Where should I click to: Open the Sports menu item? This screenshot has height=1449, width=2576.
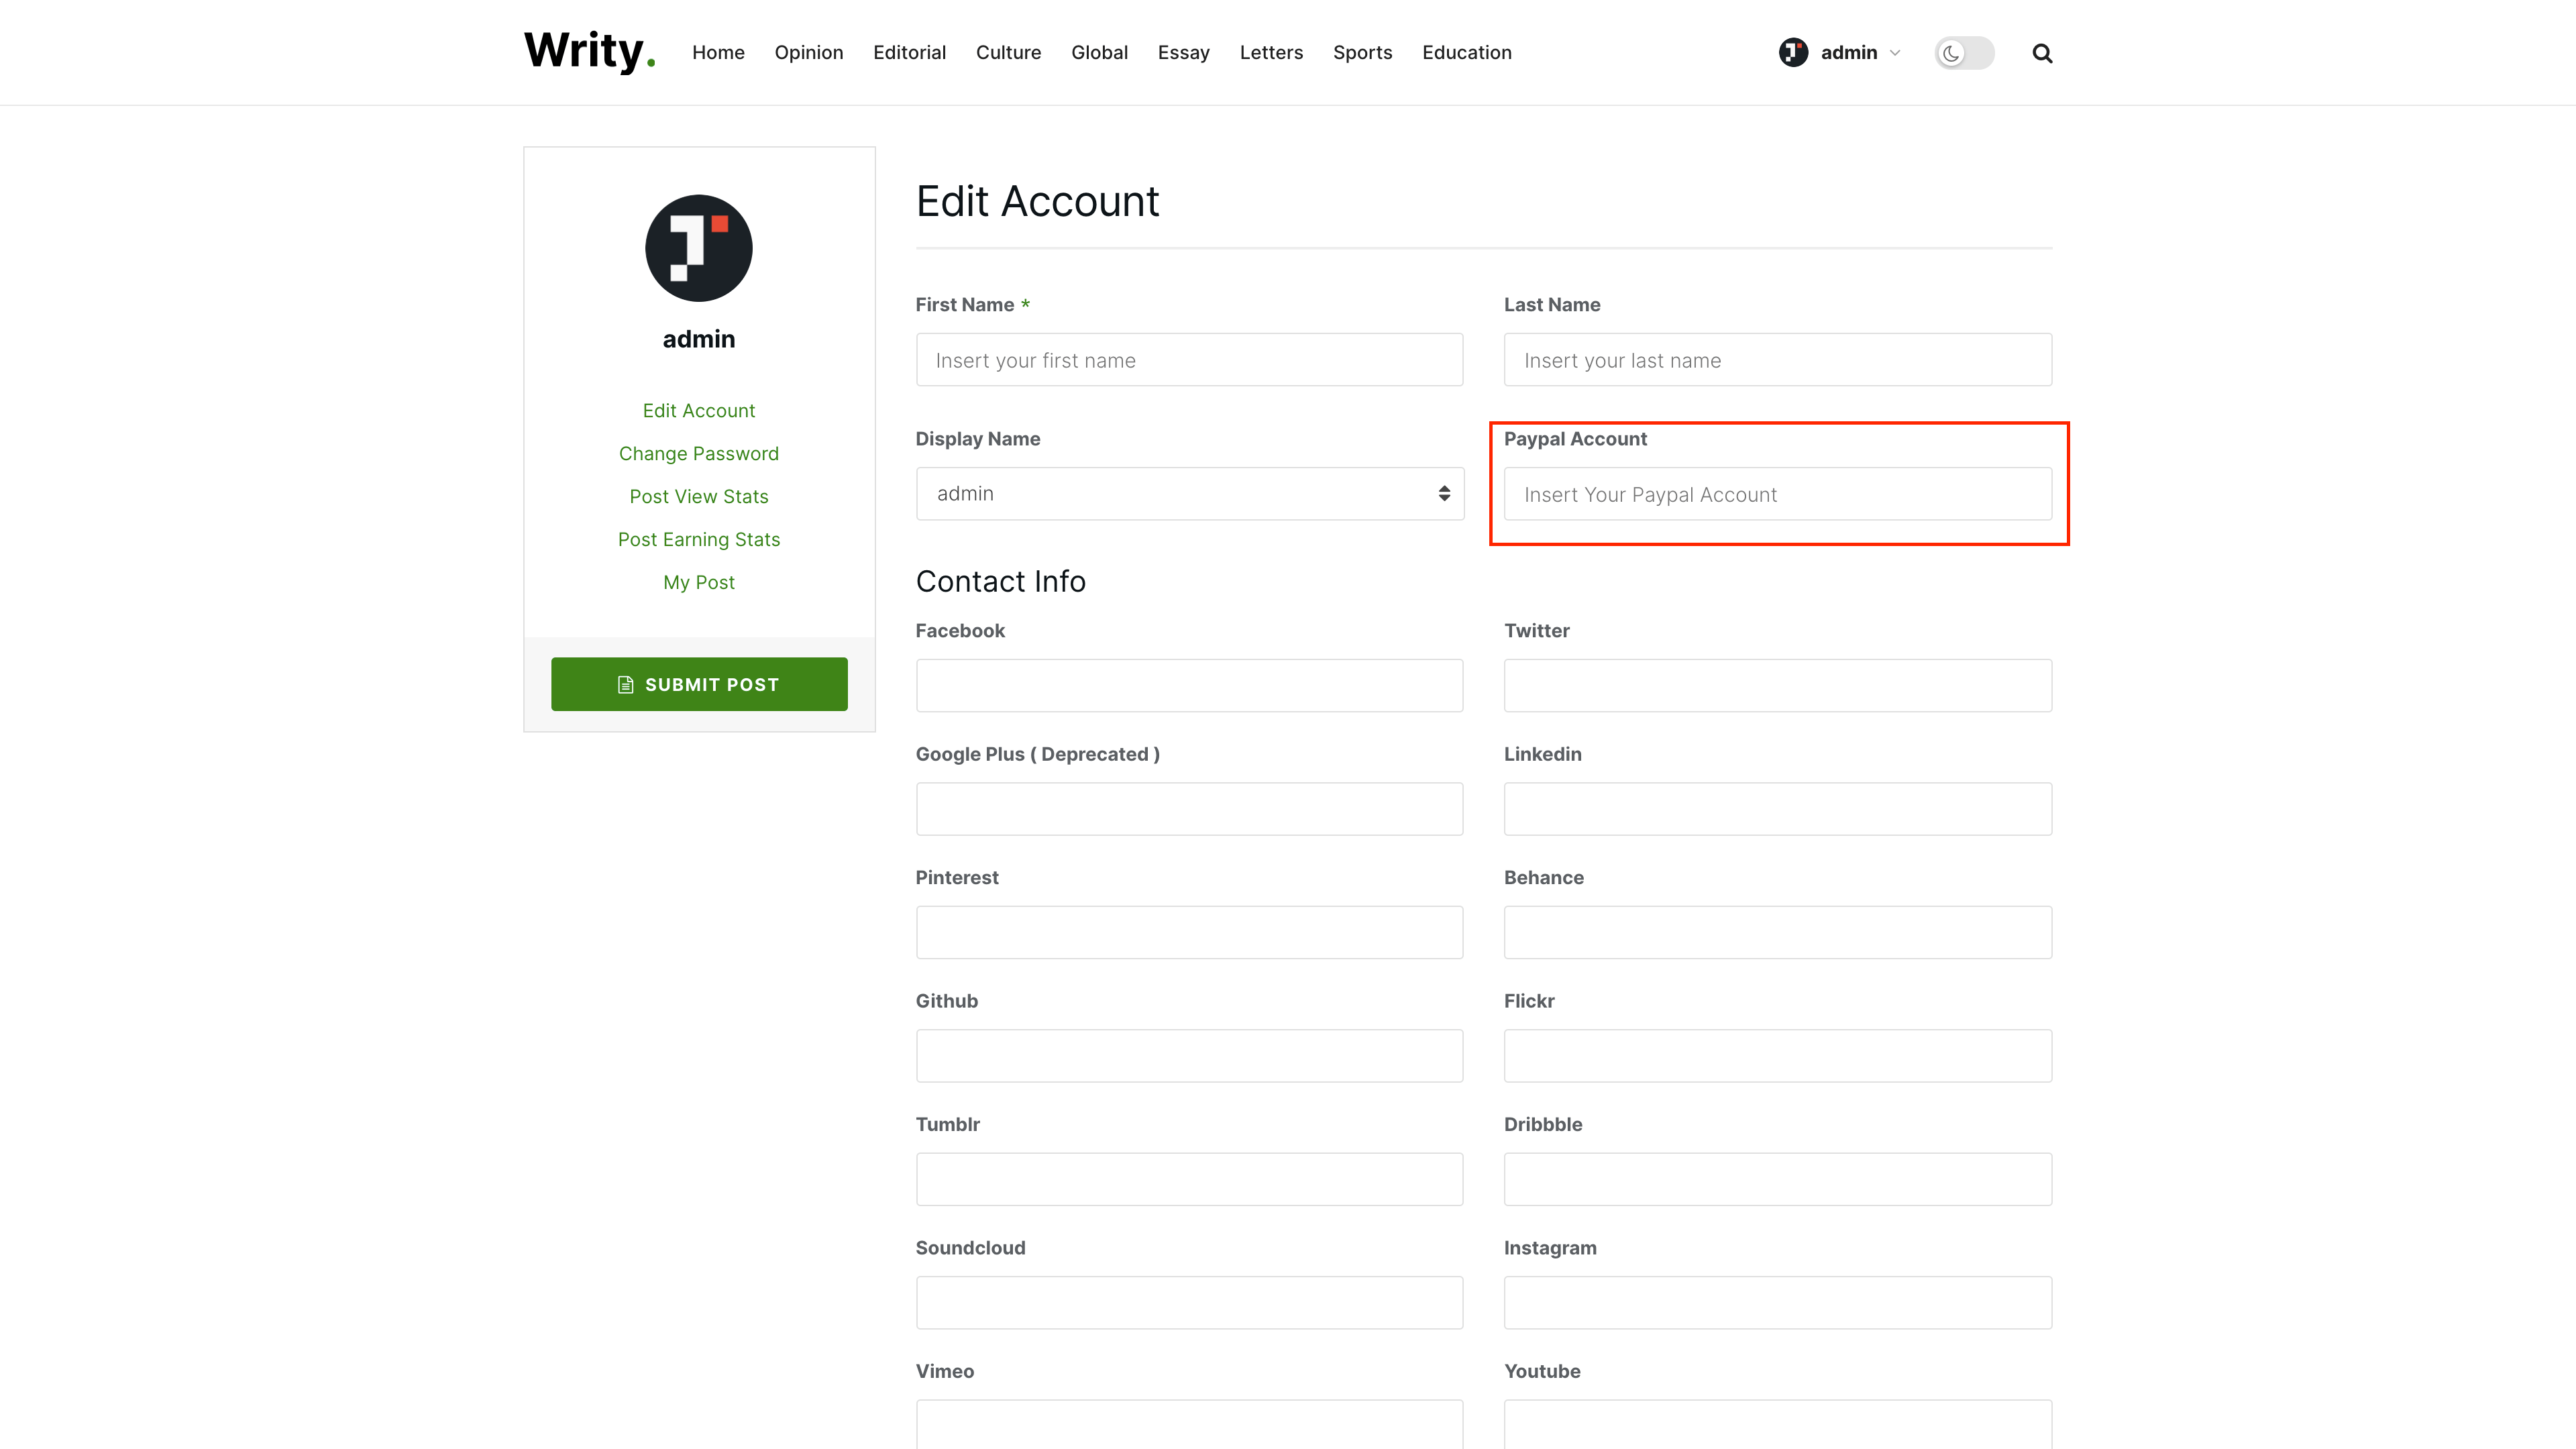[x=1362, y=52]
